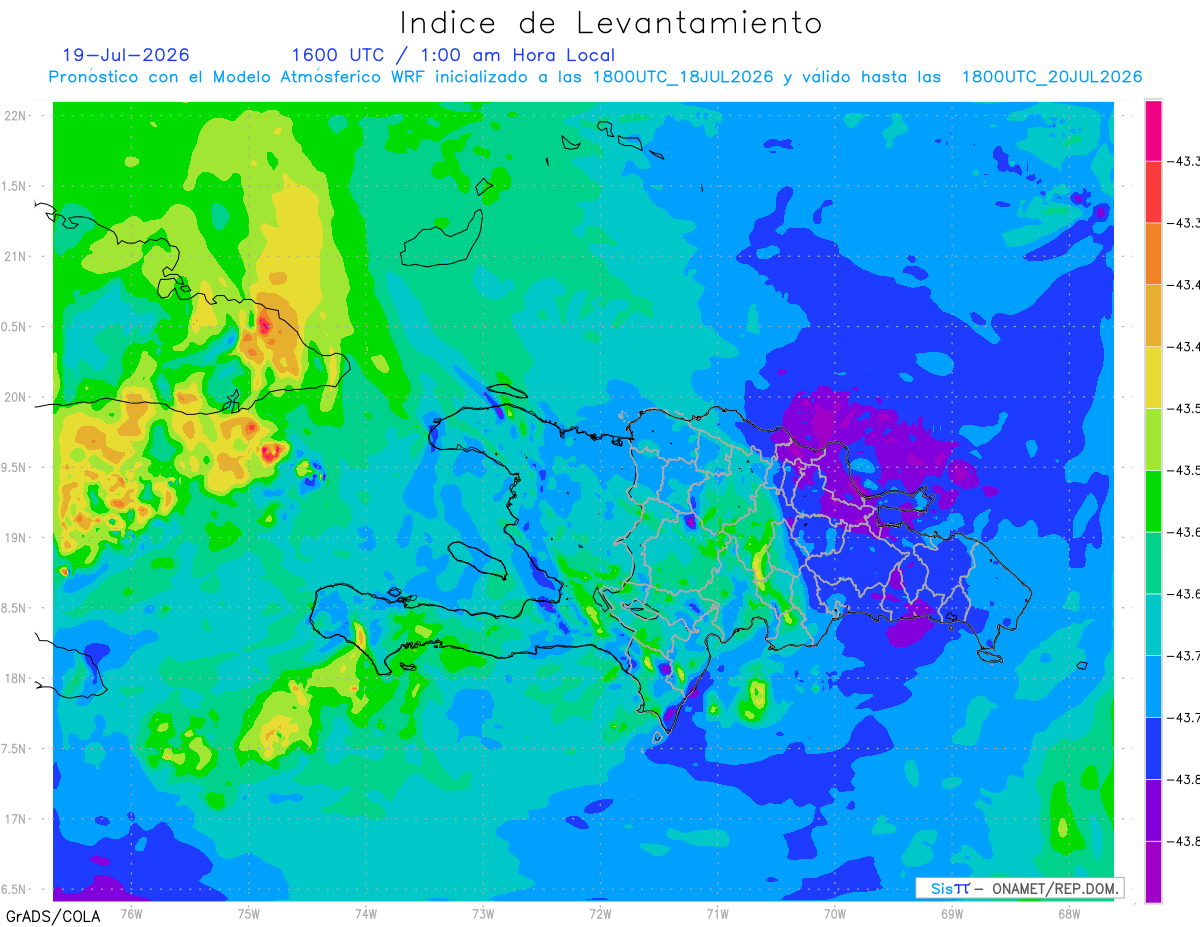Image resolution: width=1200 pixels, height=927 pixels.
Task: Click the pink swatch in the color legend
Action: (x=1153, y=130)
